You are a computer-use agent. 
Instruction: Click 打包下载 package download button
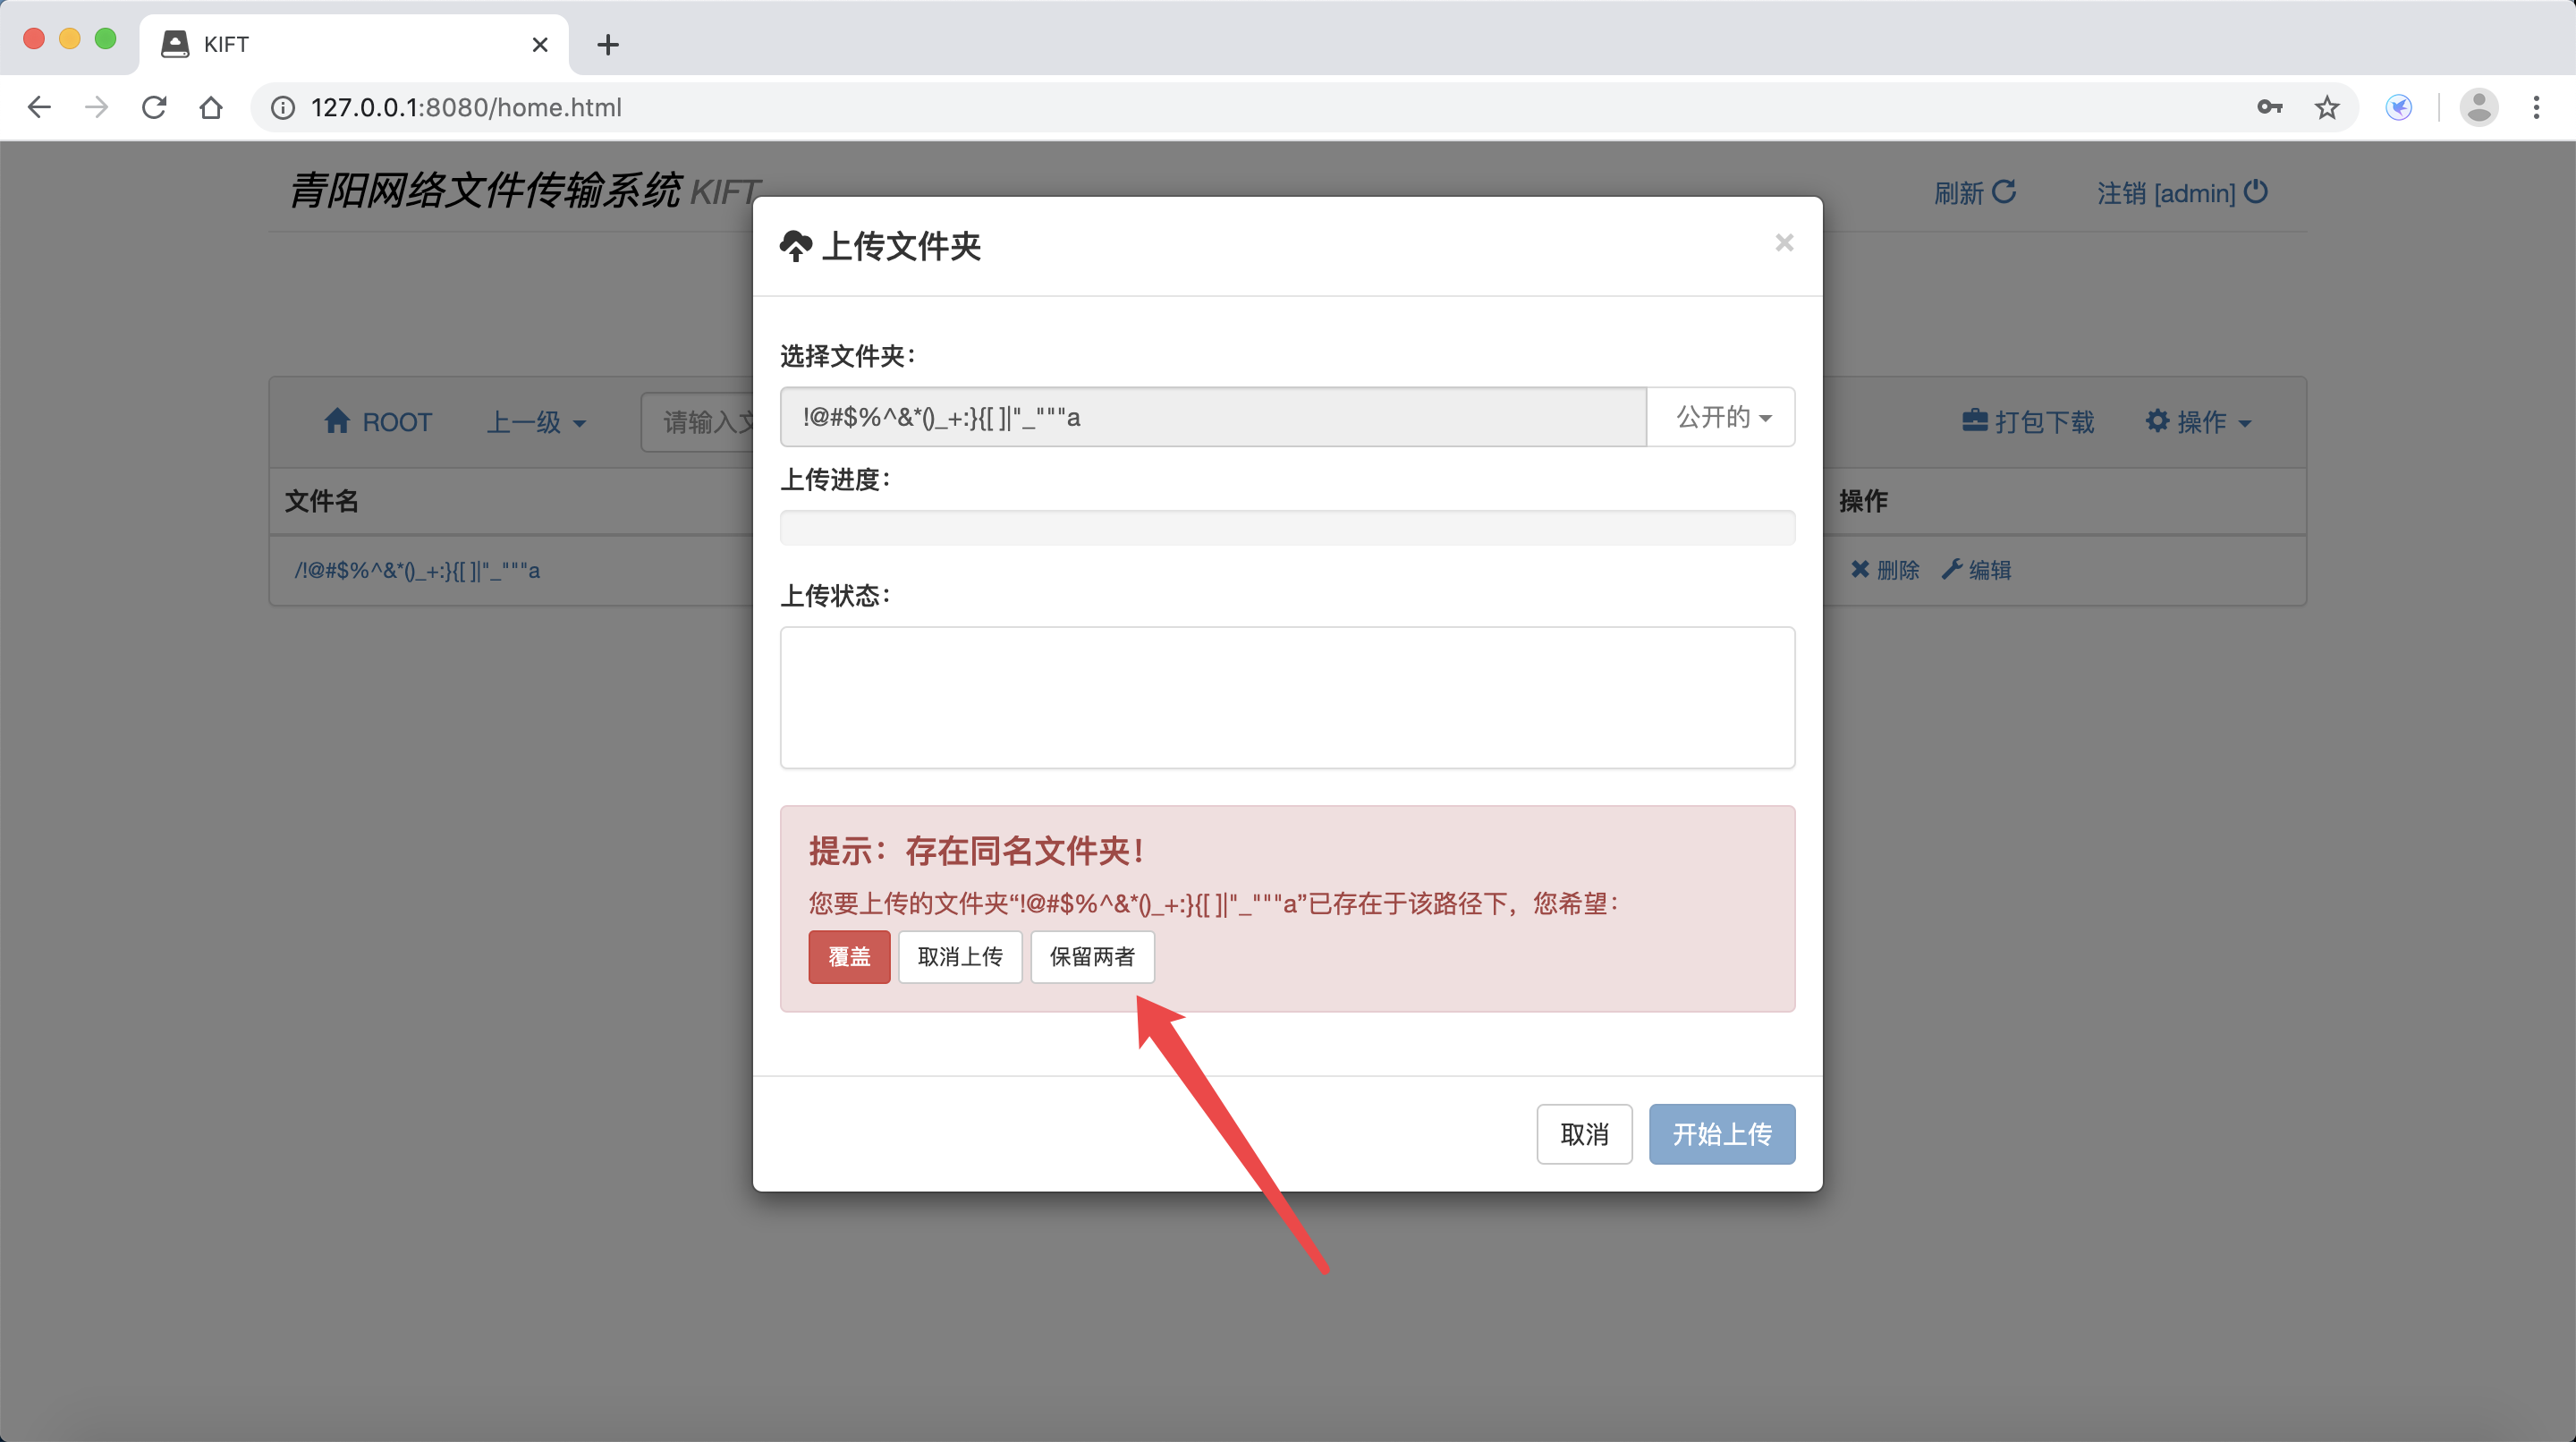[x=2028, y=422]
